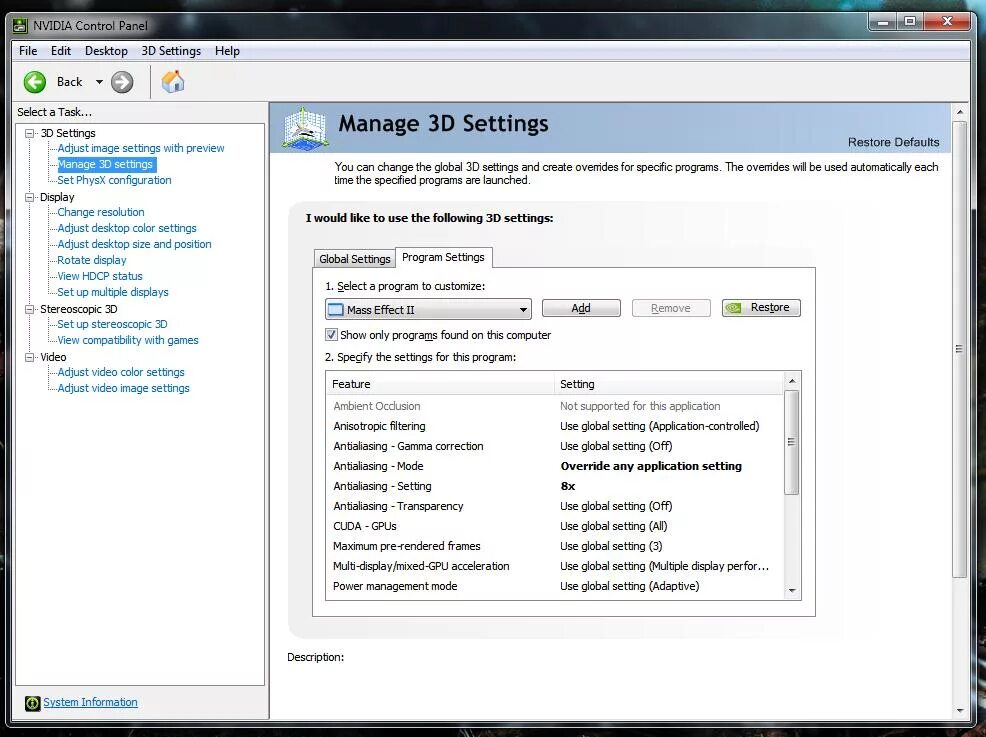
Task: Open View HDCP status
Action: coord(100,276)
